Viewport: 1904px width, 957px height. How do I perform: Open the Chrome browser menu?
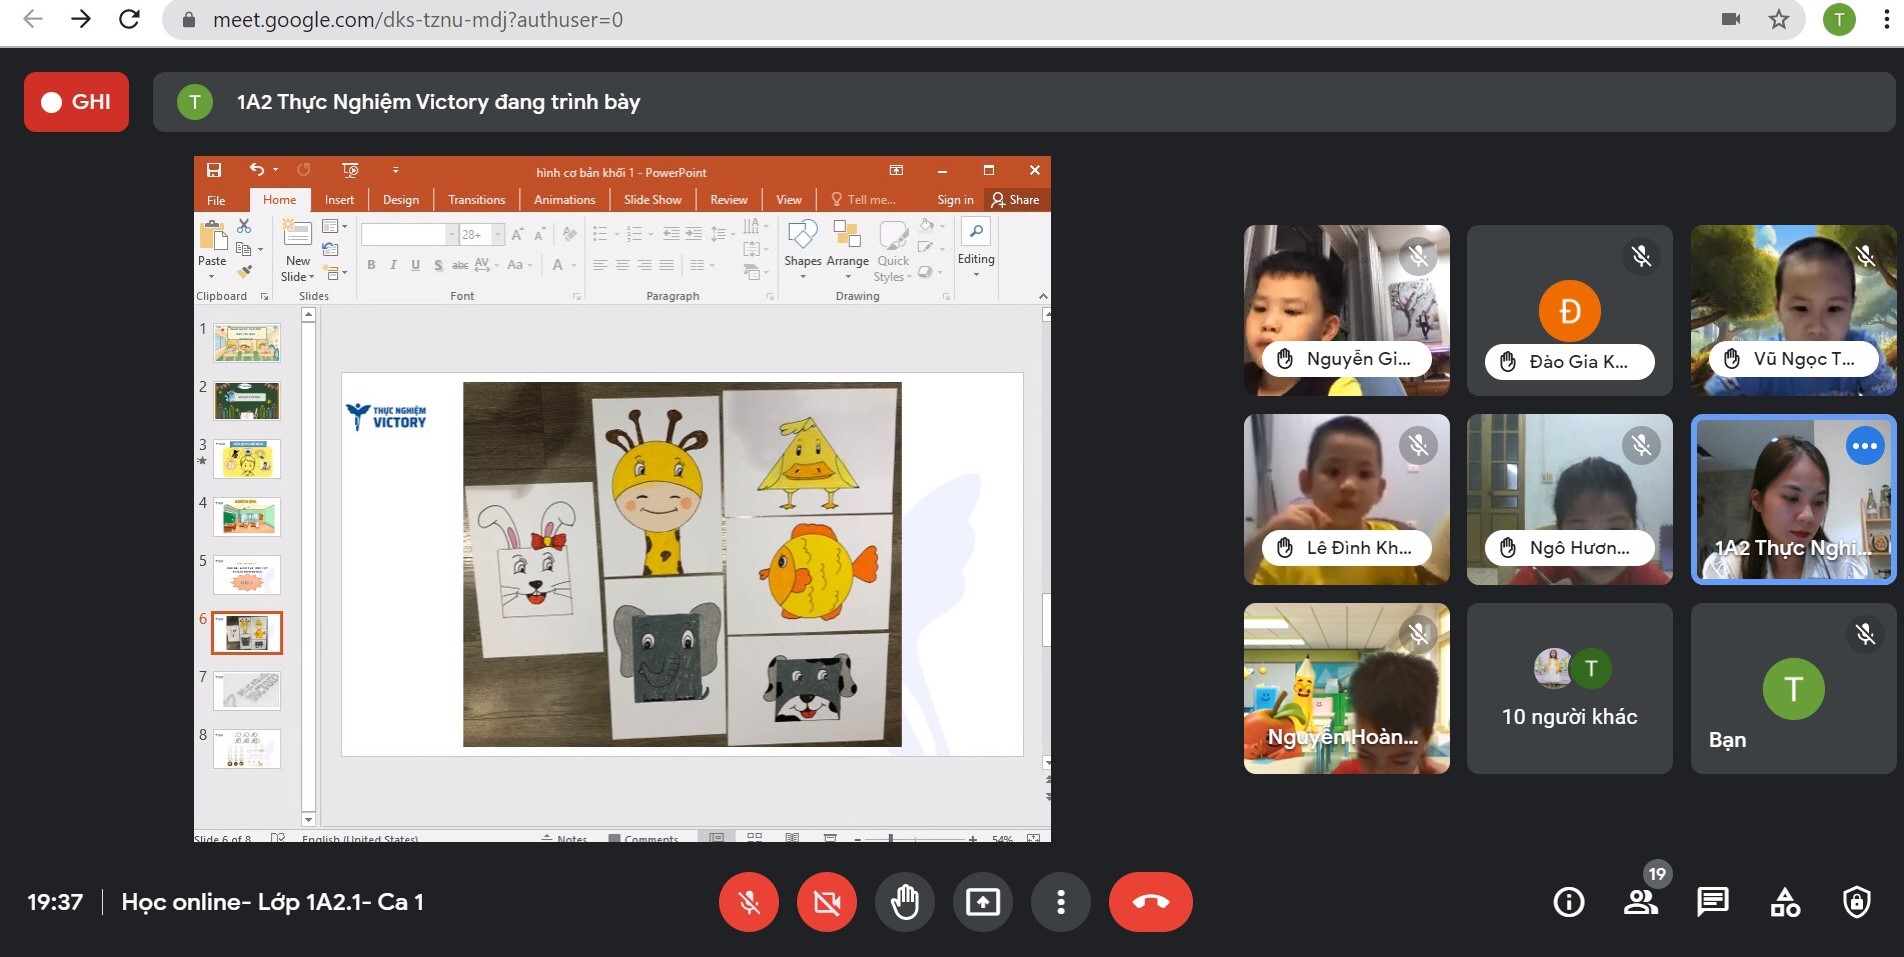(1886, 20)
